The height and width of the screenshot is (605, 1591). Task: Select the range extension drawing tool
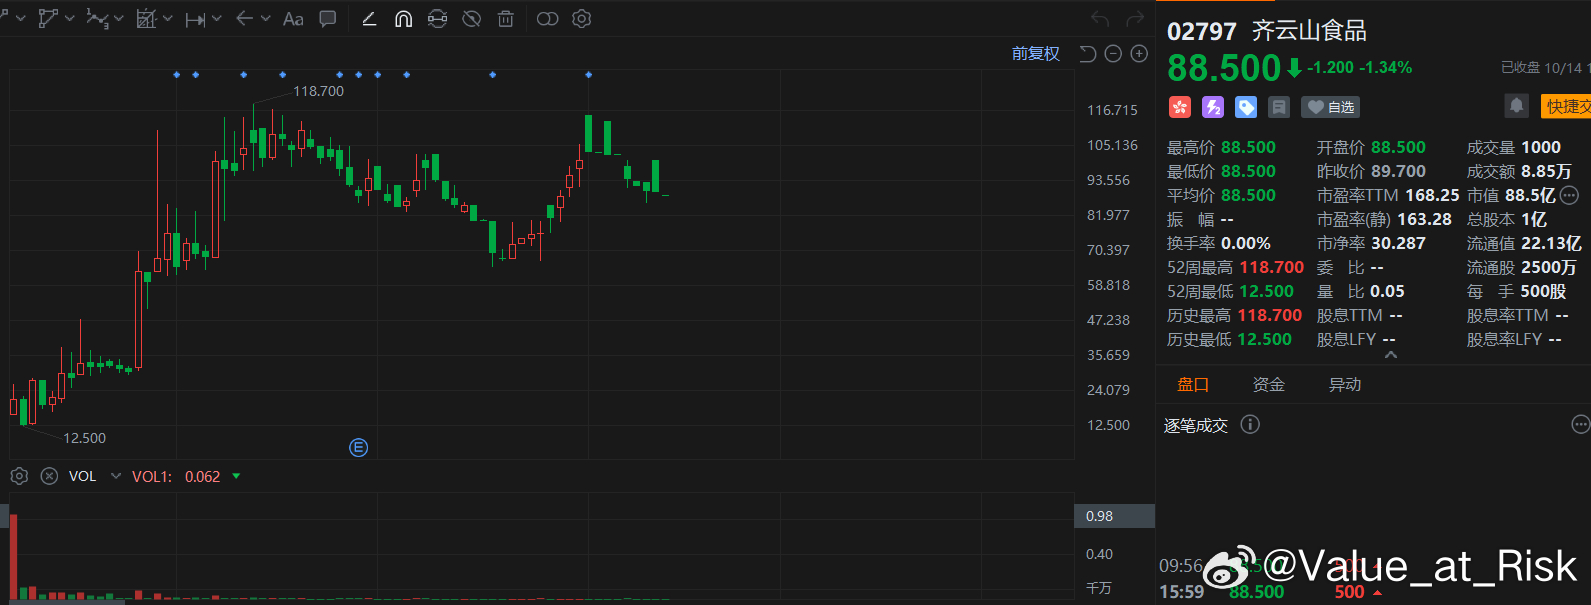195,18
